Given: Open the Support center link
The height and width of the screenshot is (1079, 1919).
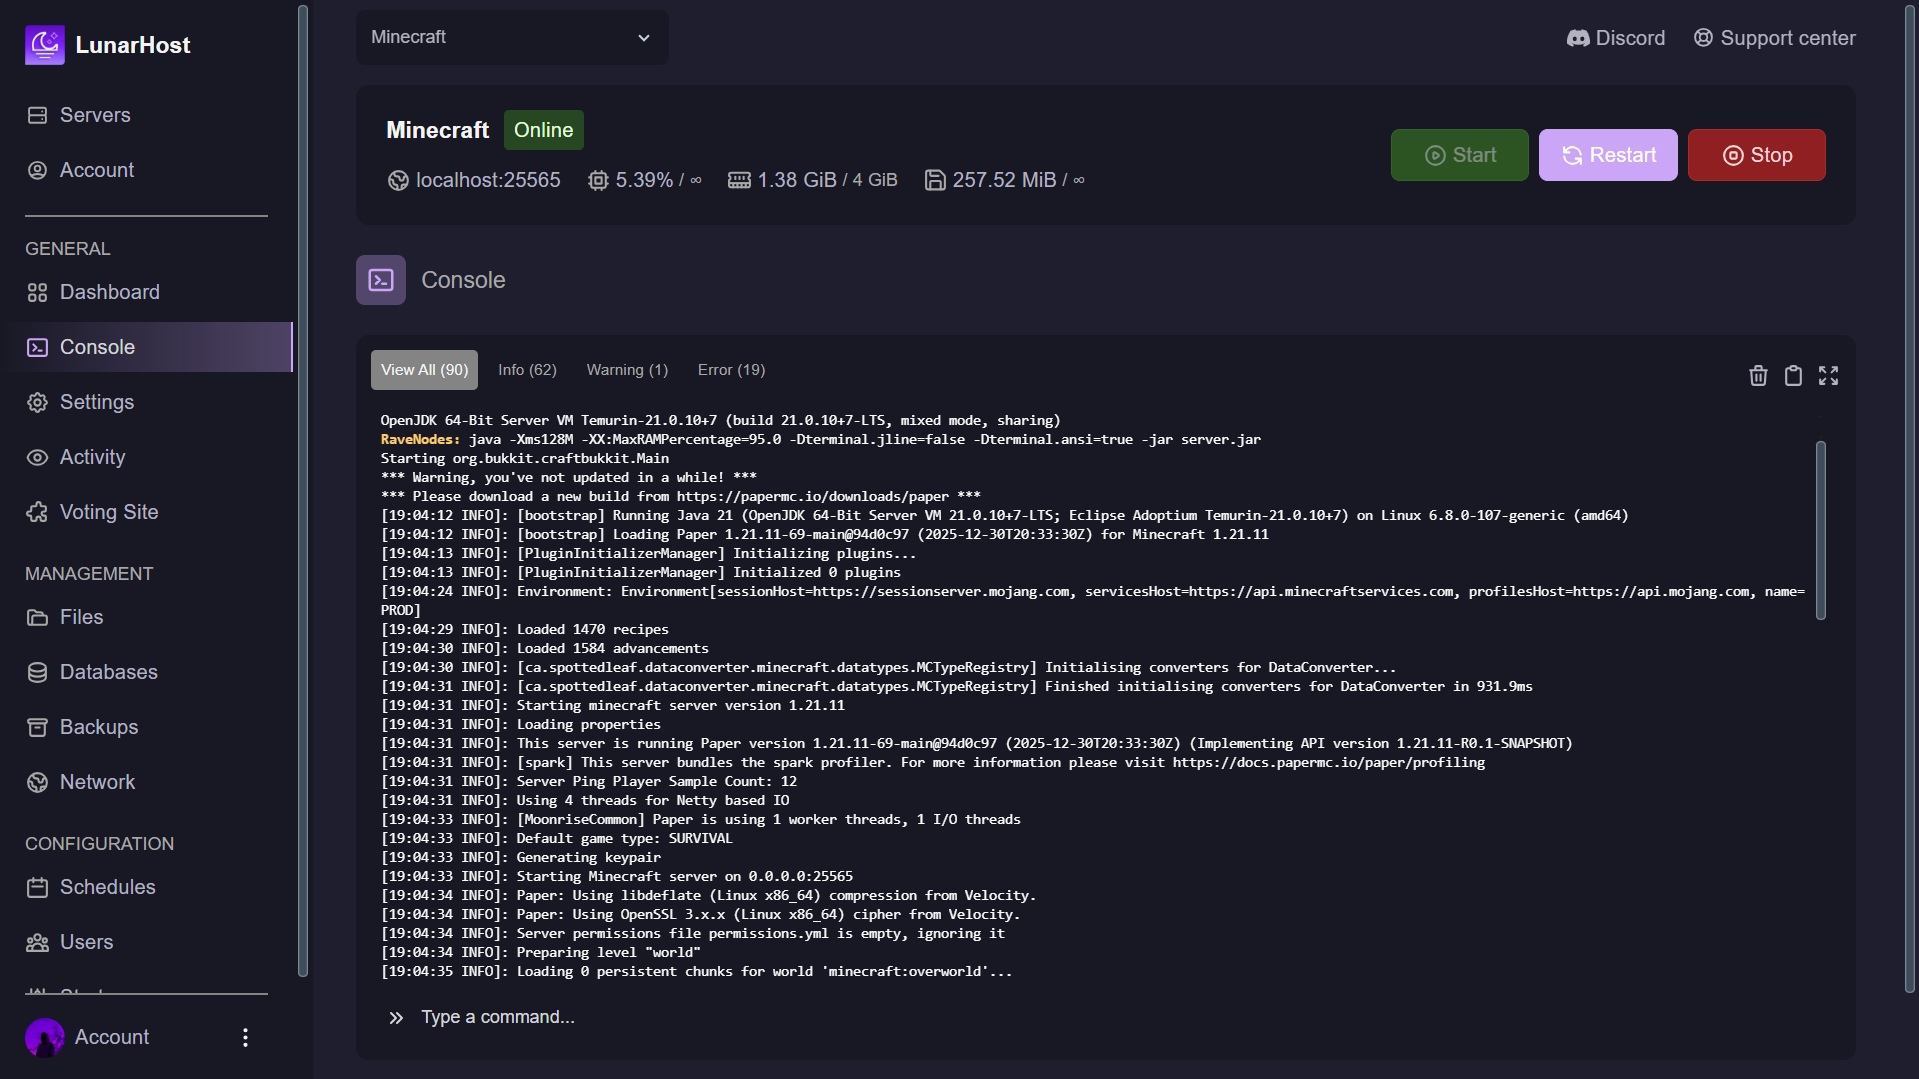Looking at the screenshot, I should click(x=1774, y=38).
